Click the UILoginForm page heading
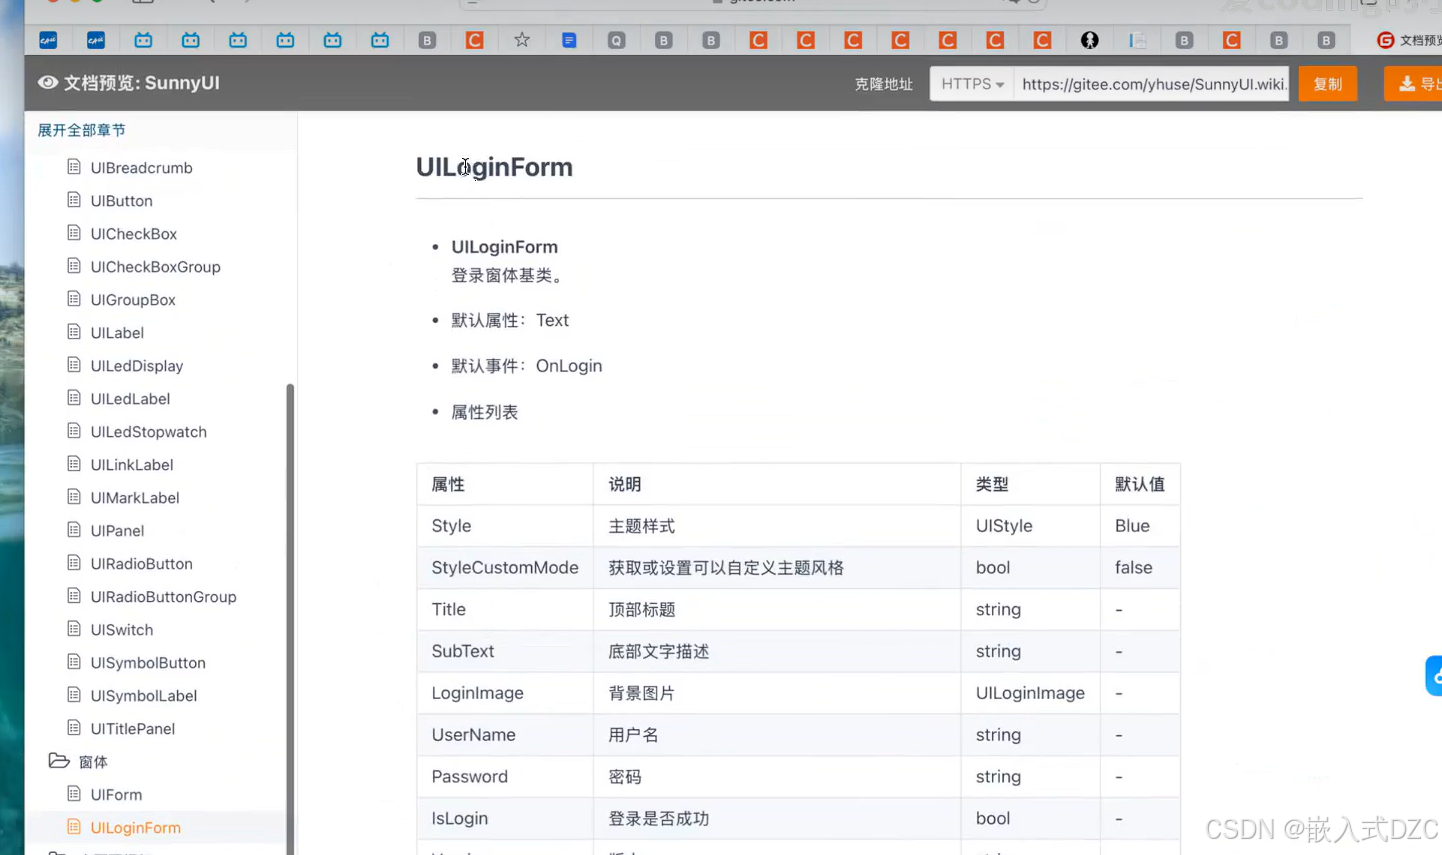The image size is (1442, 855). pyautogui.click(x=494, y=167)
